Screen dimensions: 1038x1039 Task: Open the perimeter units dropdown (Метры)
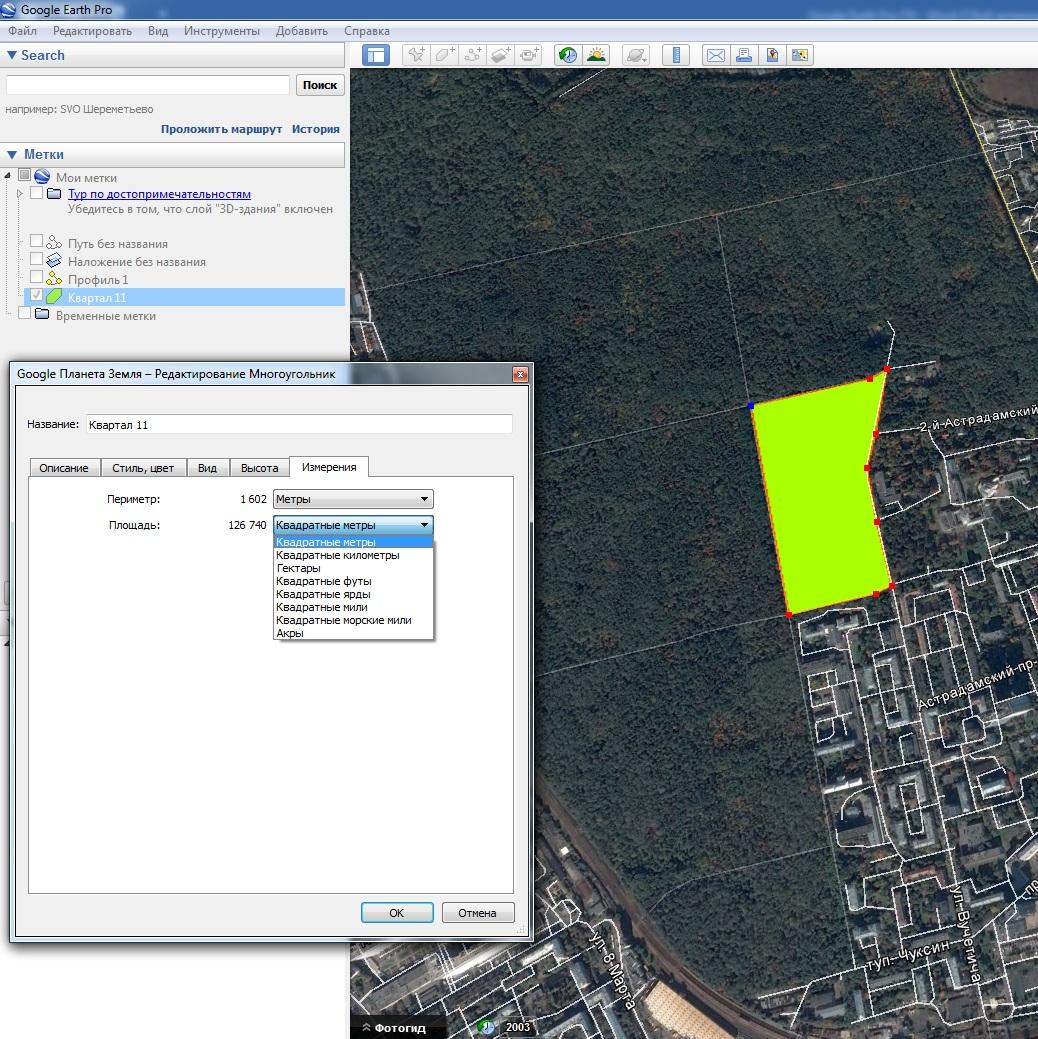[353, 499]
